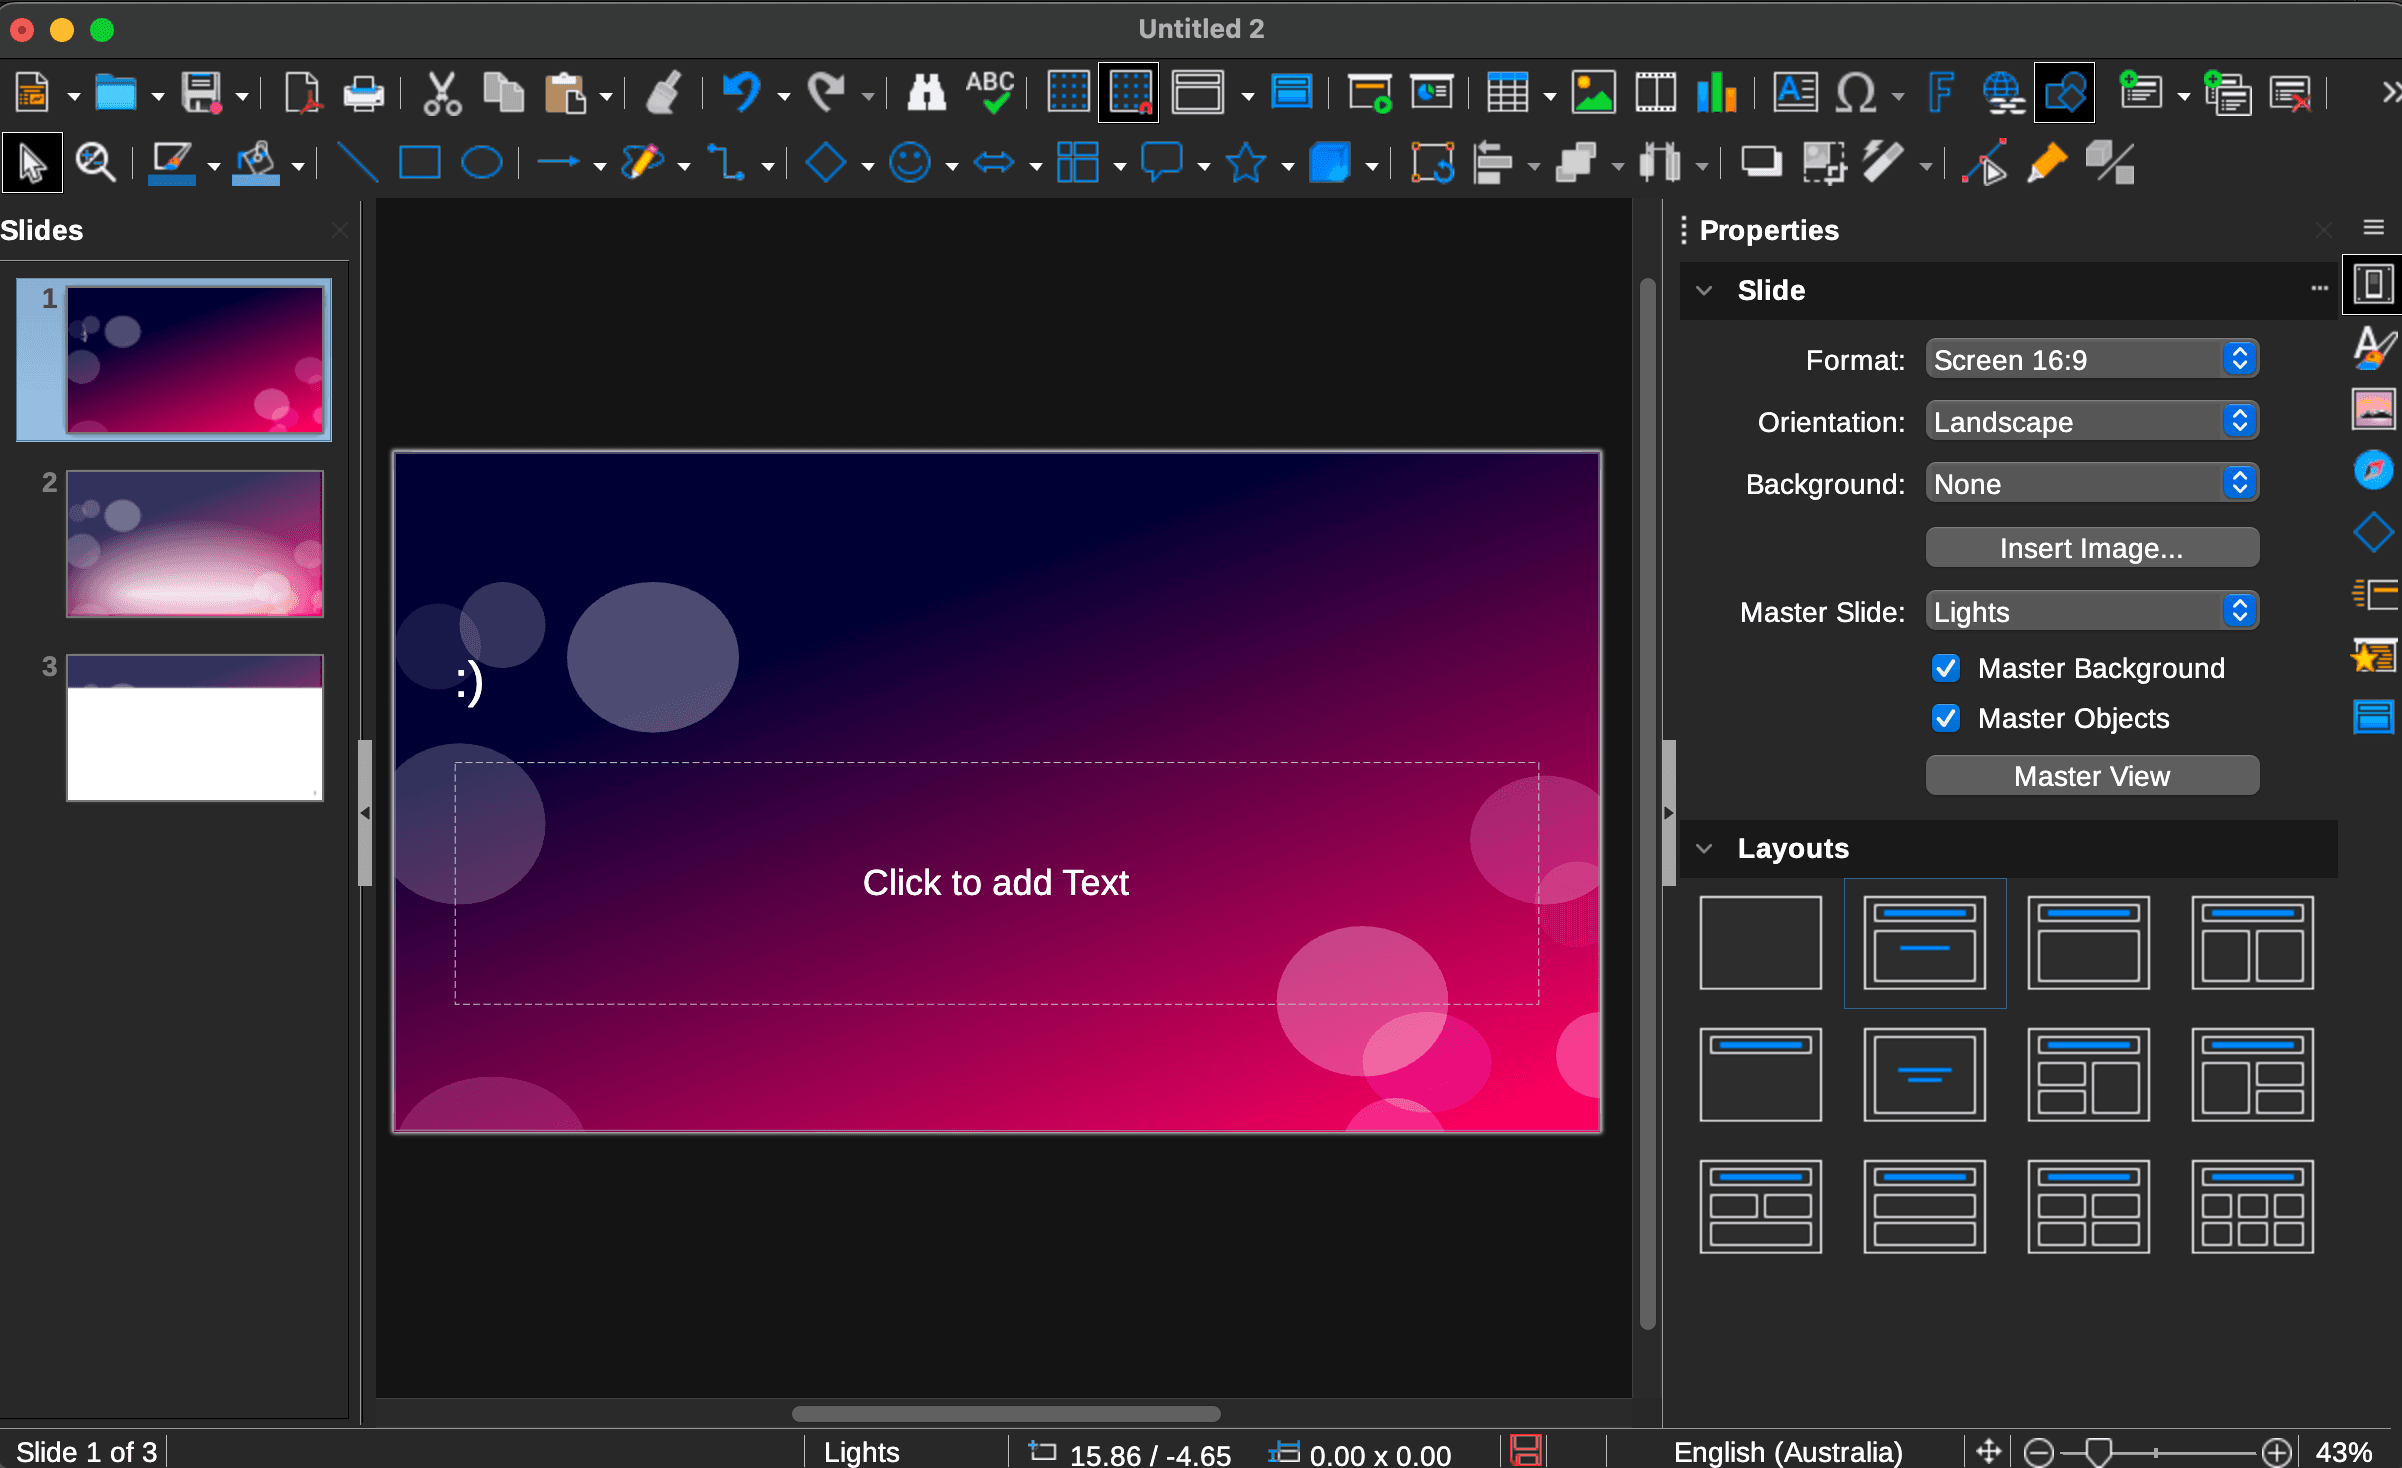Viewport: 2402px width, 1468px height.
Task: Expand the Basic Shapes diamond dropdown
Action: [867, 166]
